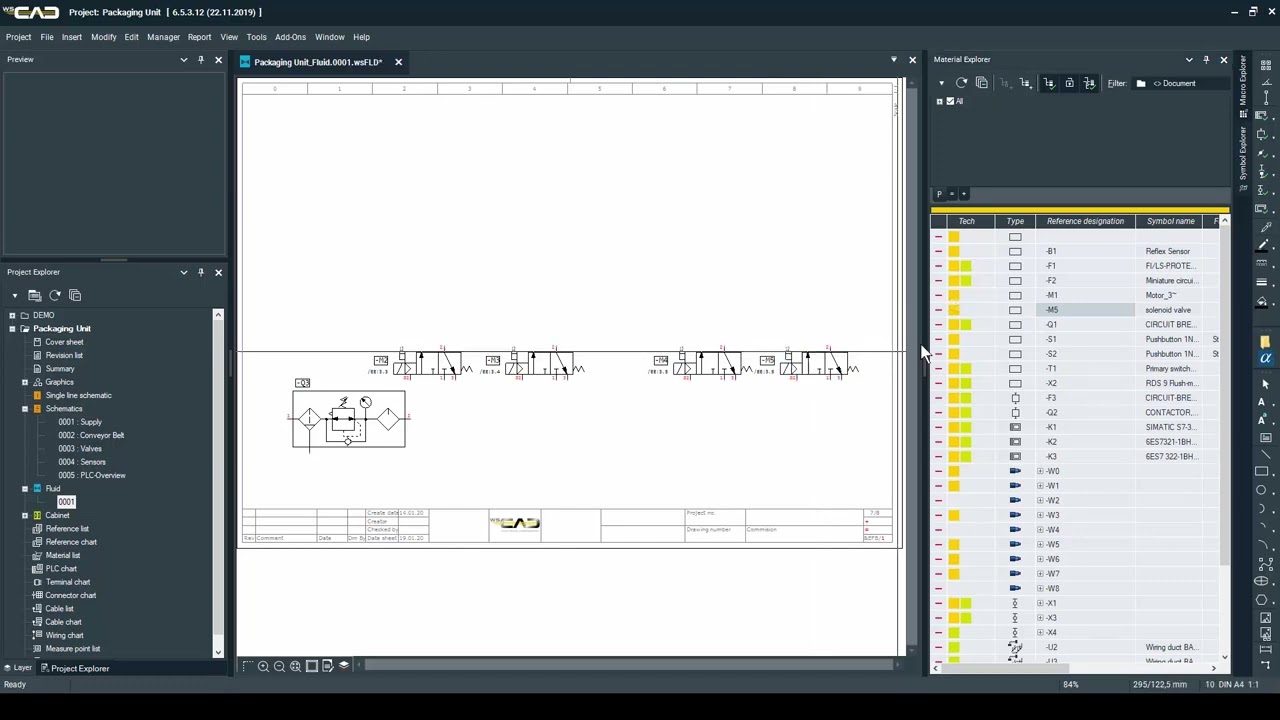The width and height of the screenshot is (1280, 720).
Task: Sort by the Tech column header
Action: point(966,221)
